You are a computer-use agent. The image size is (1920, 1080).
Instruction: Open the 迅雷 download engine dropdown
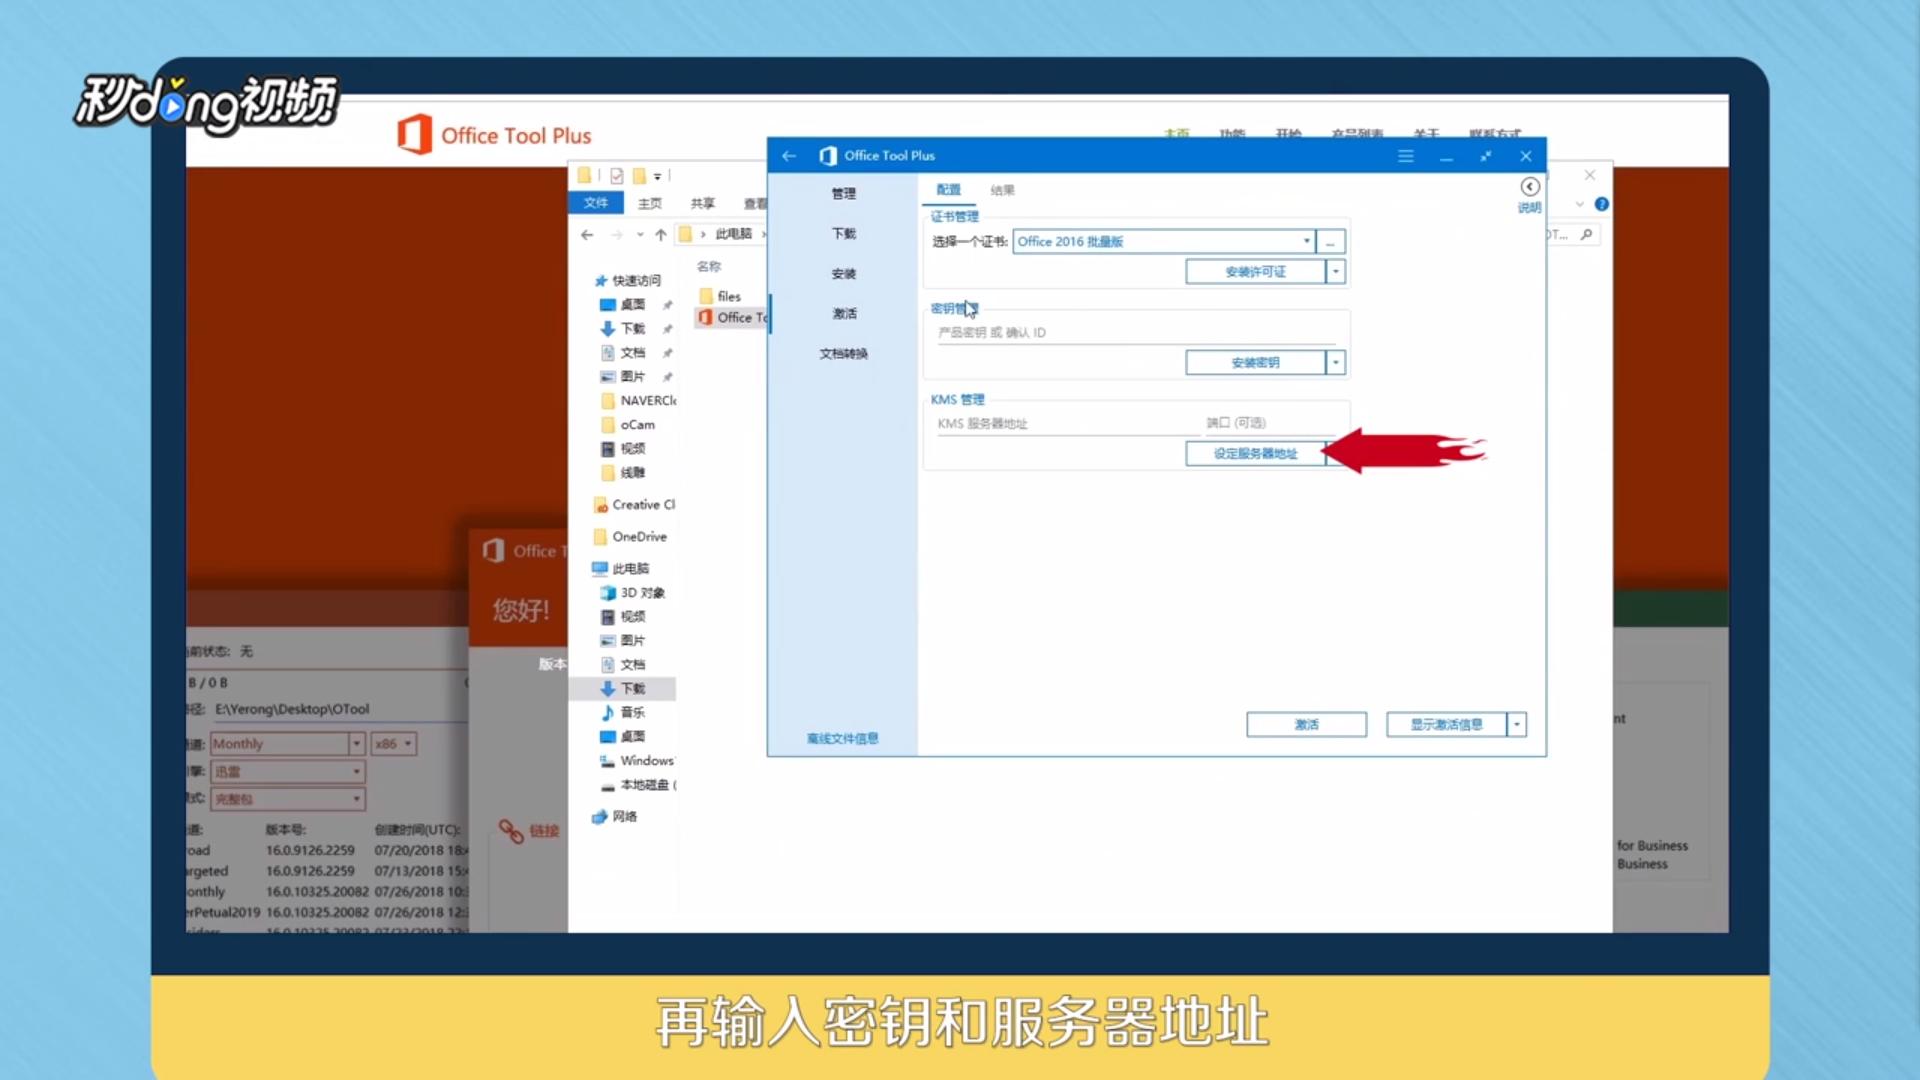pyautogui.click(x=287, y=772)
